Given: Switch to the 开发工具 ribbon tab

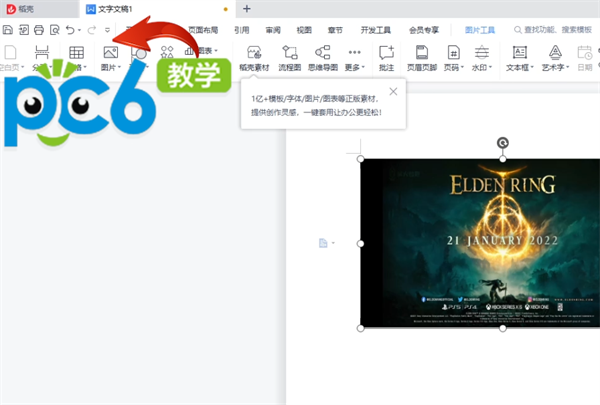Looking at the screenshot, I should coord(376,30).
